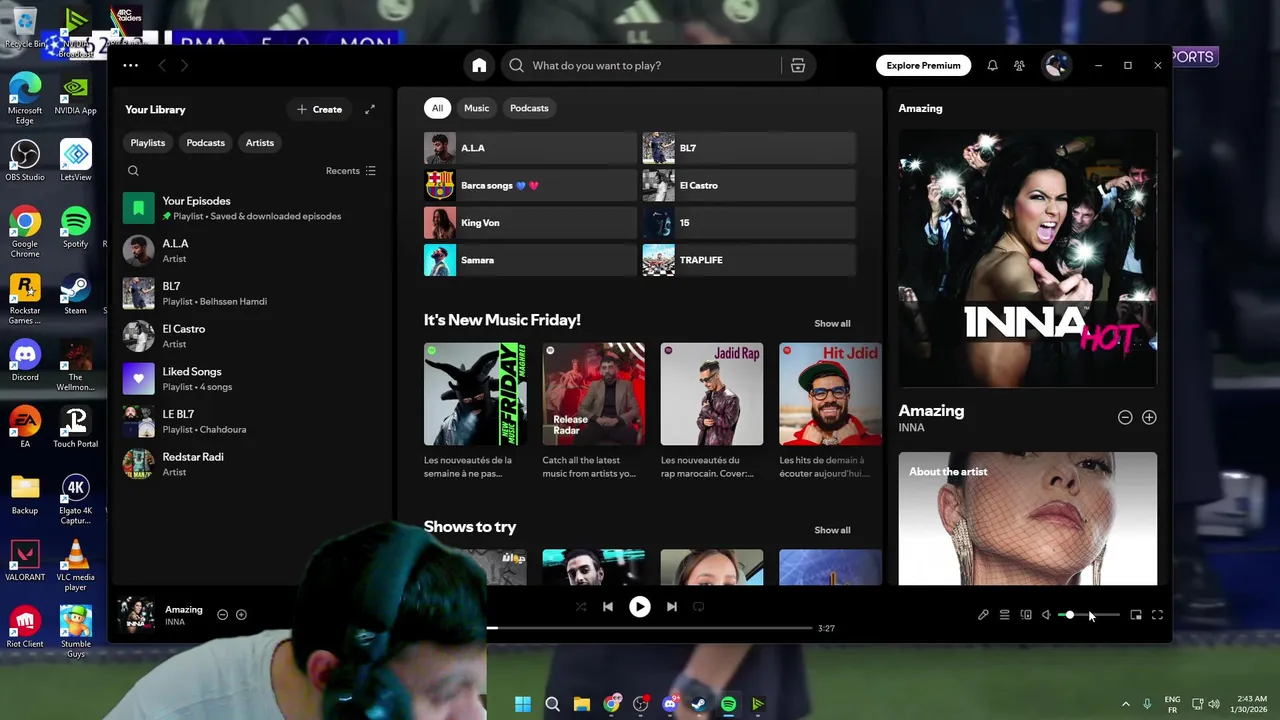Mute the Spotify volume
The image size is (1280, 720).
click(1046, 615)
